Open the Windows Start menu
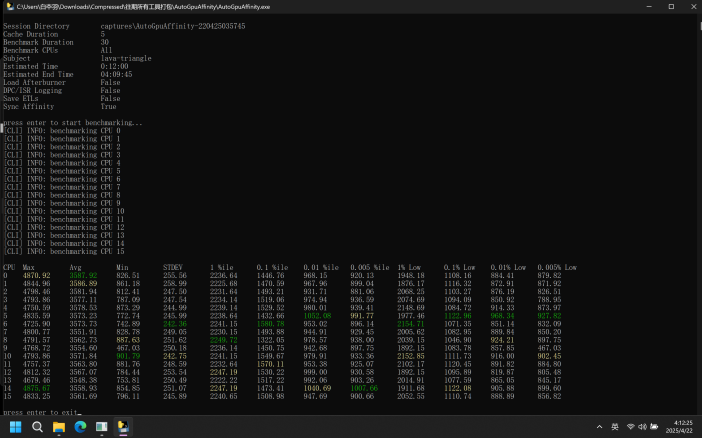The width and height of the screenshot is (702, 438). coord(16,427)
